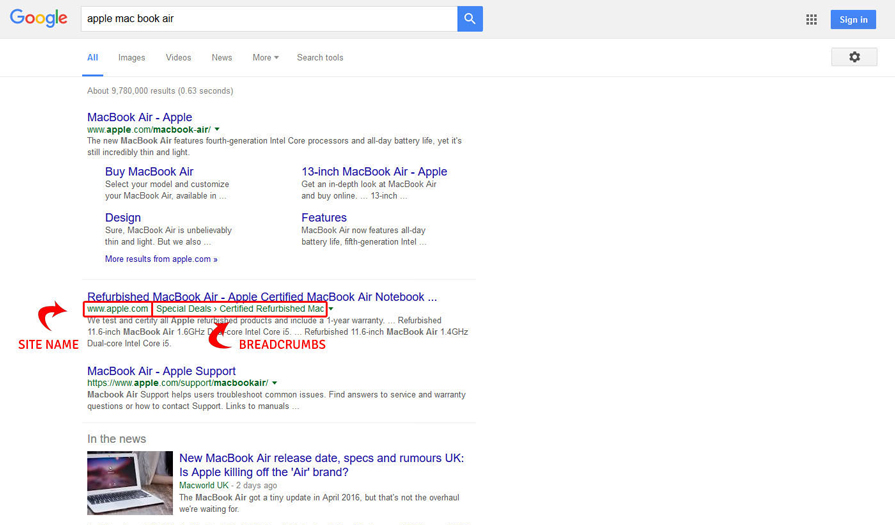The image size is (895, 525).
Task: Open the MacBook Air - Apple Support result
Action: [x=161, y=371]
